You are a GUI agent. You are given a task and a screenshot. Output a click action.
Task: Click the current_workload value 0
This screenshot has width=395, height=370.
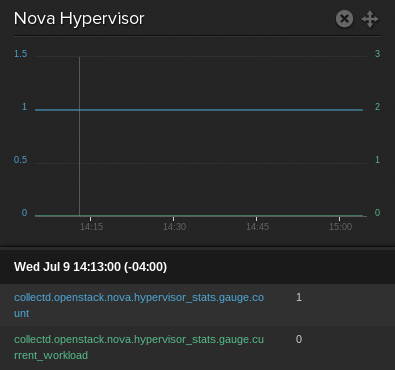point(299,339)
